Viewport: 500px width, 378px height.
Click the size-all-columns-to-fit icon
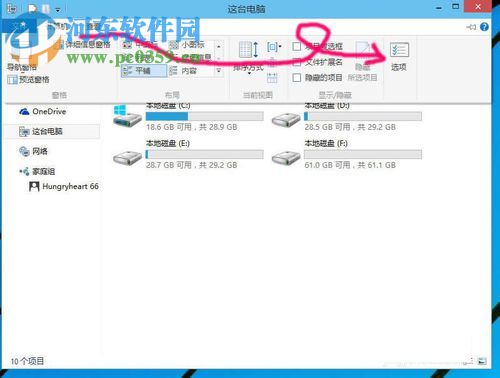pyautogui.click(x=272, y=78)
